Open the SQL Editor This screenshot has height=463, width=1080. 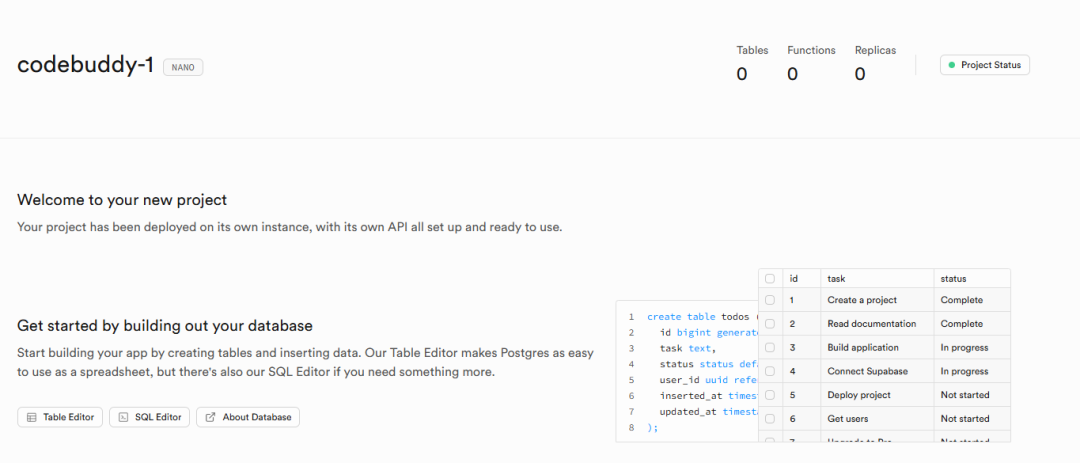150,417
